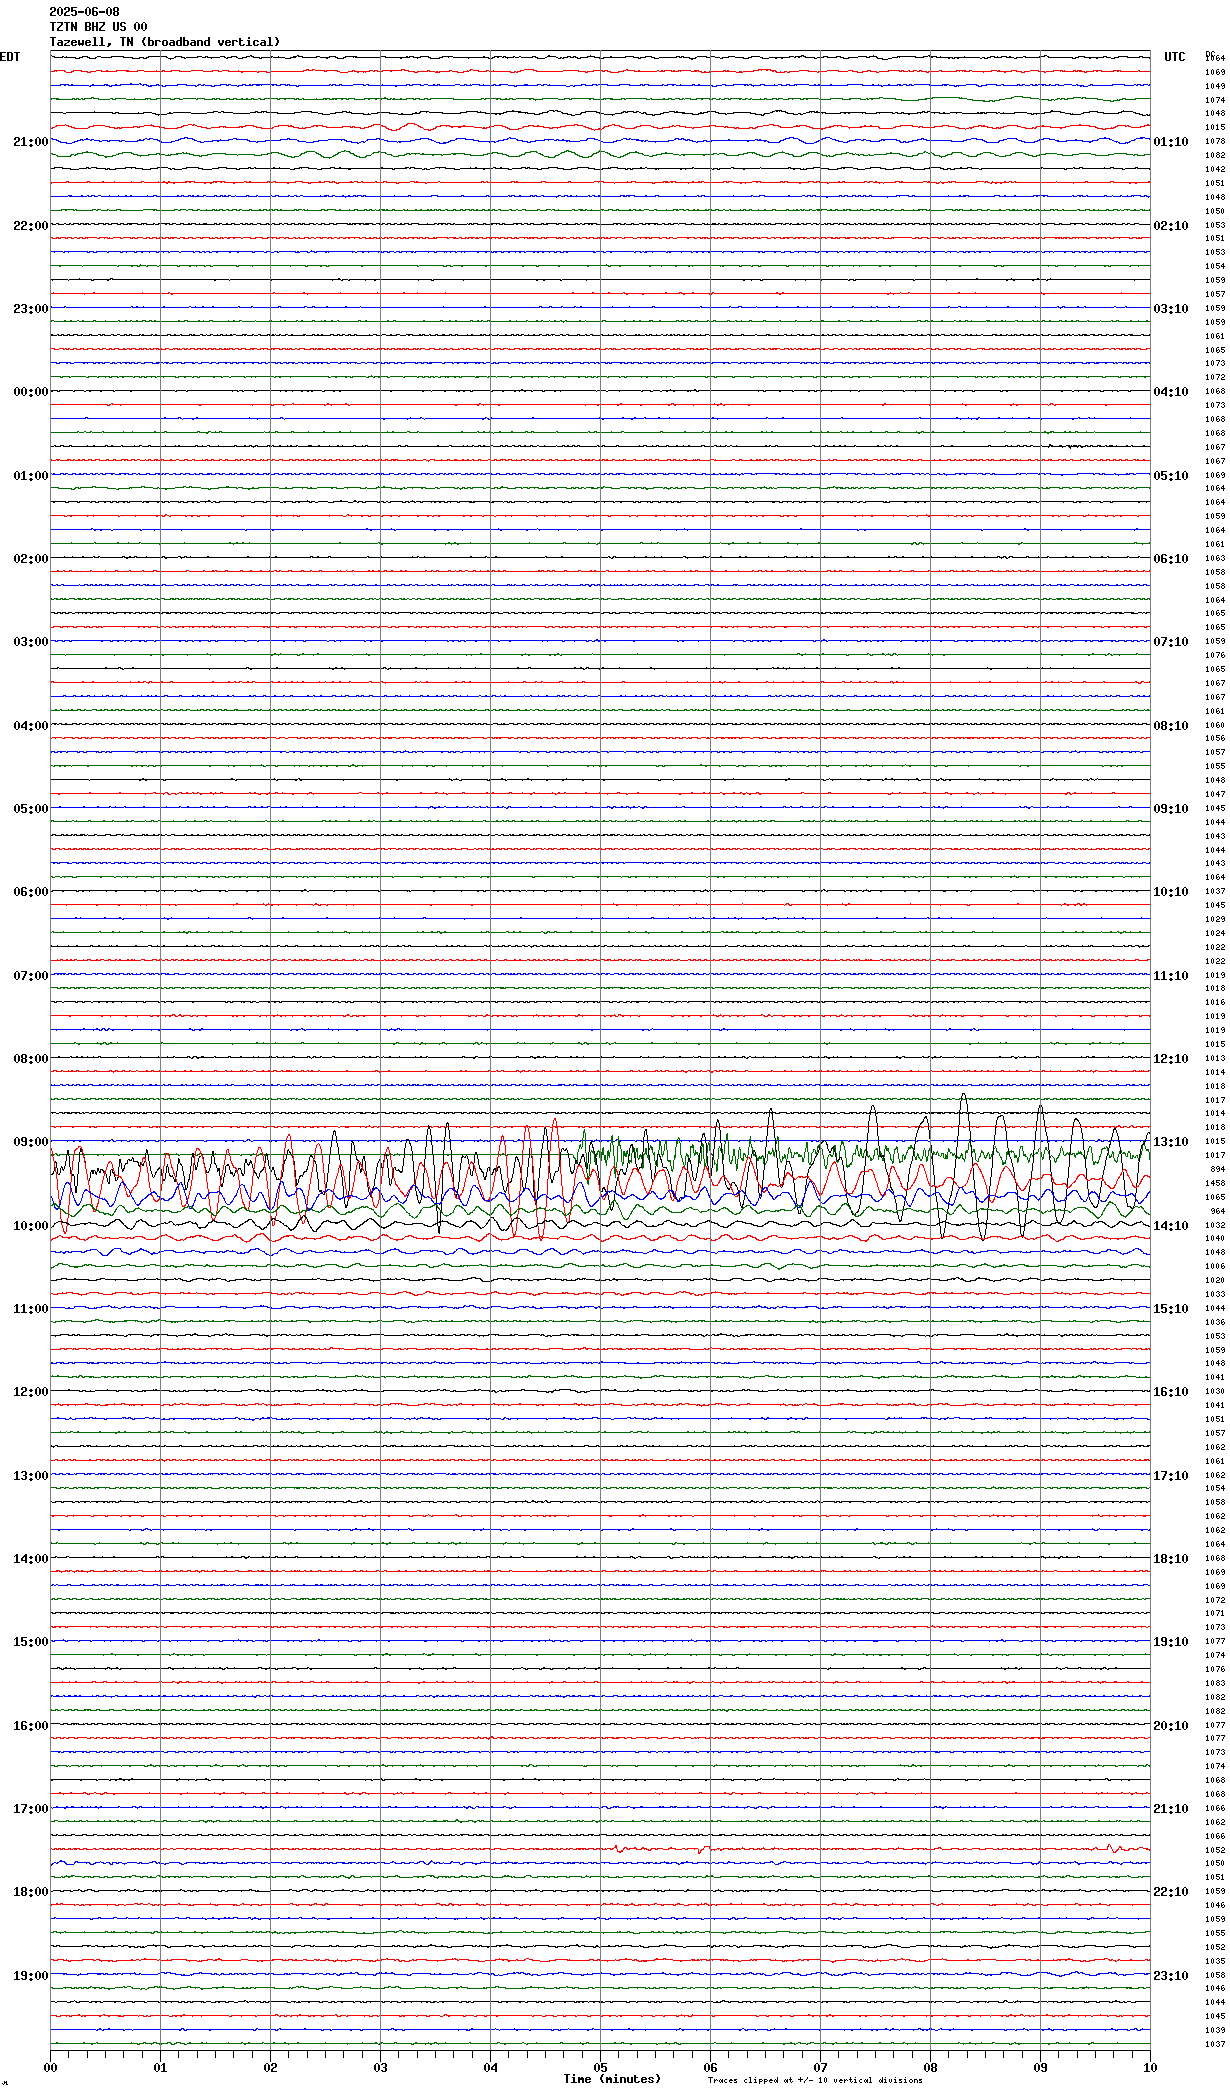
Task: Click the EDT timezone label
Action: tap(10, 57)
